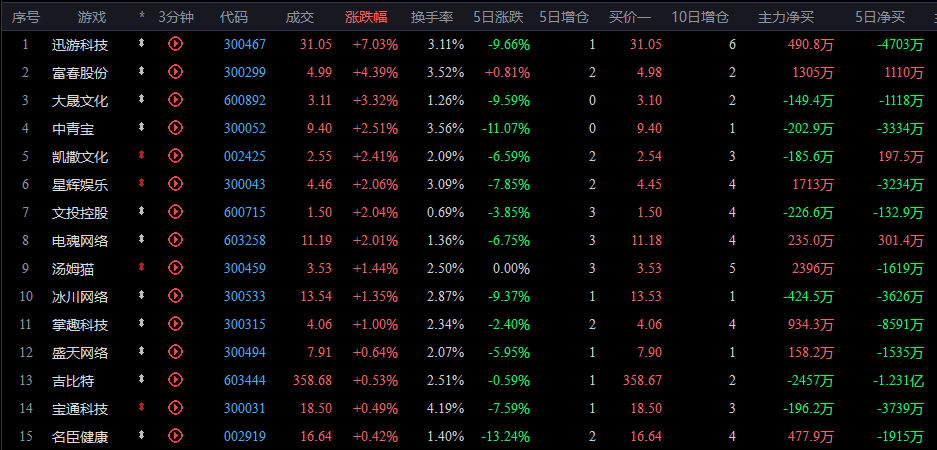Open stock code 603444 link
This screenshot has width=937, height=450.
(244, 380)
